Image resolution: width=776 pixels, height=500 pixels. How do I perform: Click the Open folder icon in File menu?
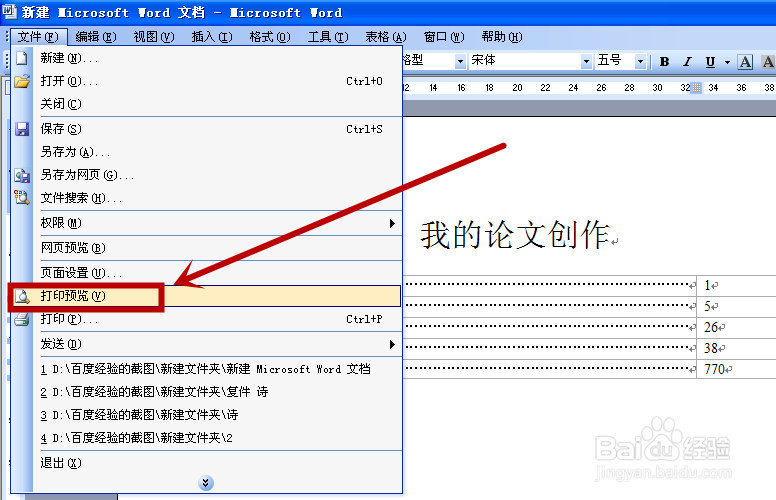(22, 81)
